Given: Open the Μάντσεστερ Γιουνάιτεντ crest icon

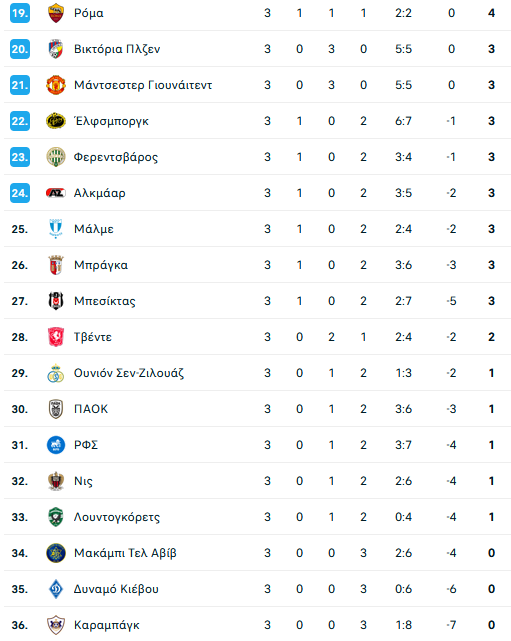Looking at the screenshot, I should click(56, 85).
